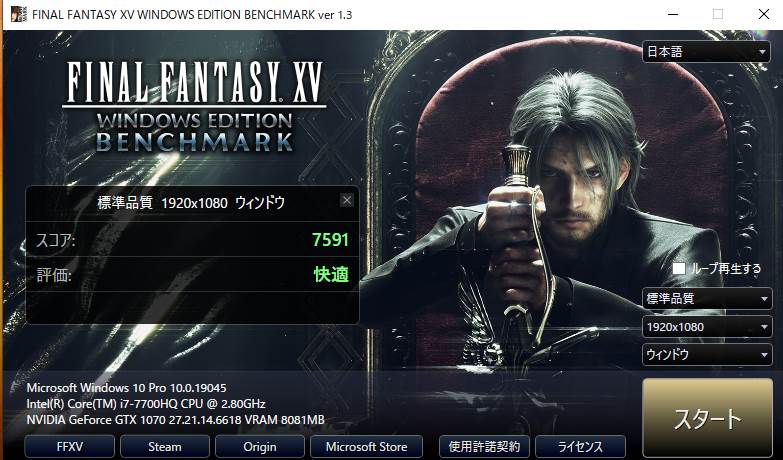Image resolution: width=783 pixels, height=460 pixels.
Task: Click the Steam store button
Action: click(x=165, y=447)
